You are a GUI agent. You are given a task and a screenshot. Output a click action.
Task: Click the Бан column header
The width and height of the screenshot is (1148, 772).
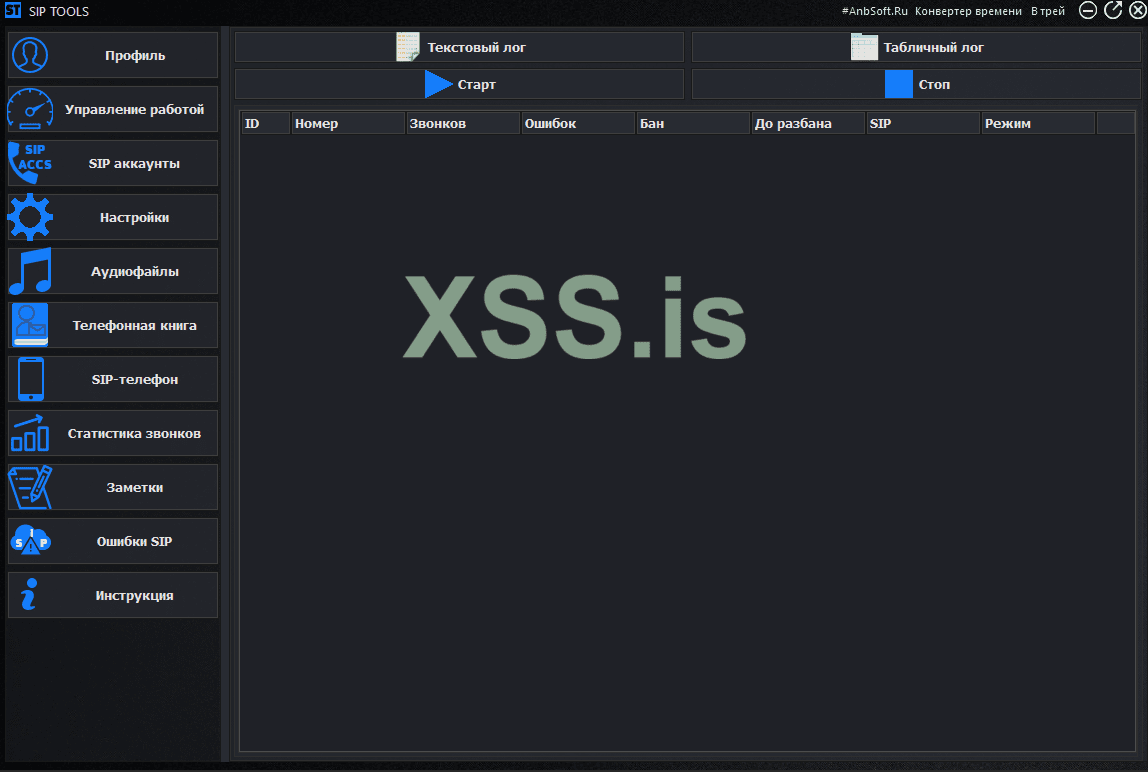tap(693, 123)
